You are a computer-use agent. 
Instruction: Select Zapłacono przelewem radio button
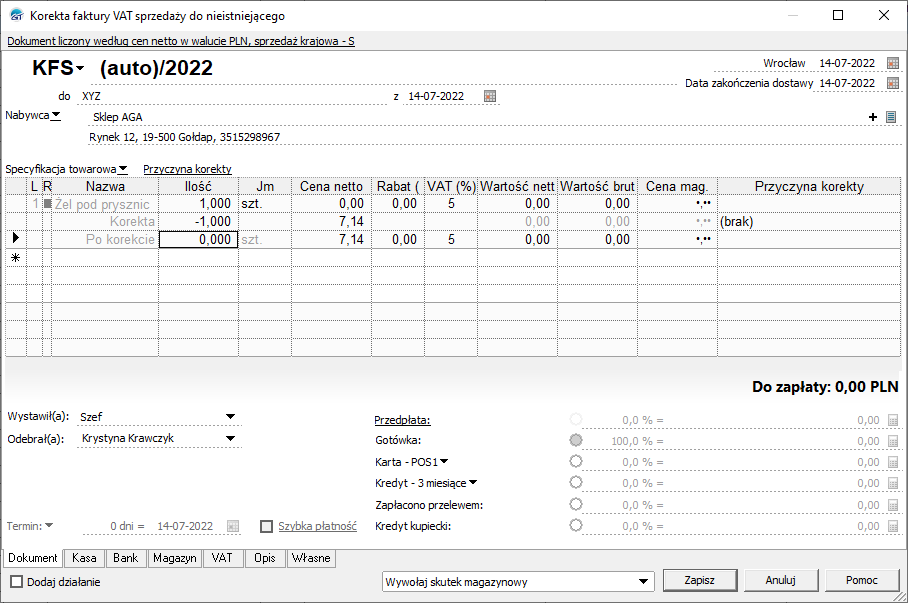576,504
